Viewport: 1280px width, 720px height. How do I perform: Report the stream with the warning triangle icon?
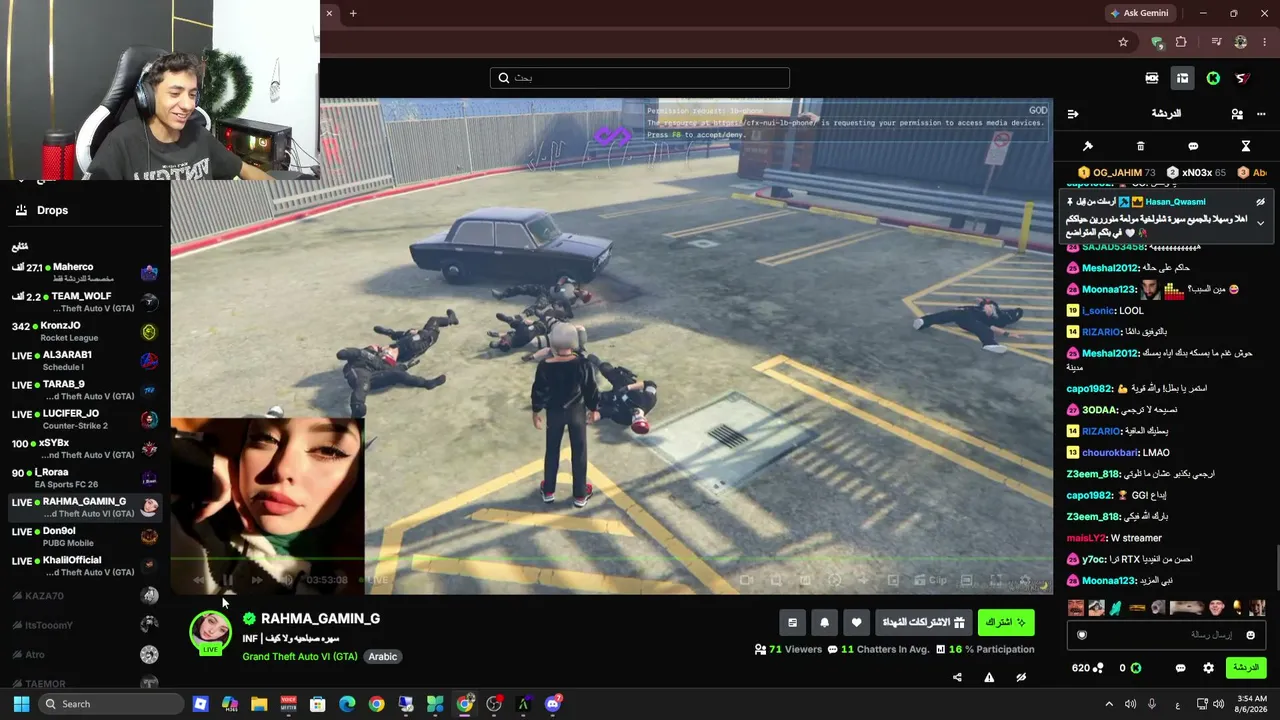[989, 677]
